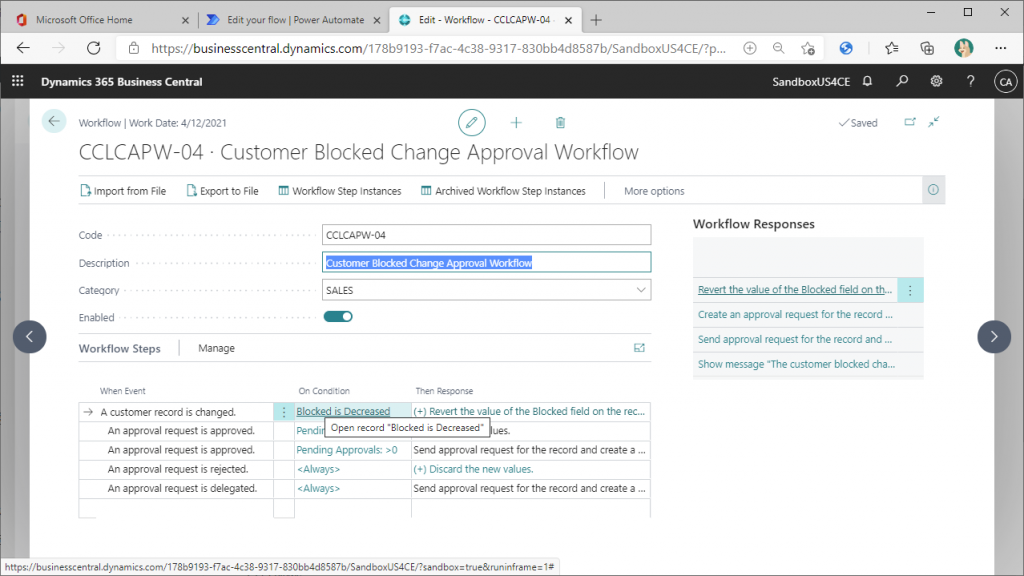This screenshot has height=576, width=1024.
Task: Select Send approval request response in FactBox
Action: click(x=794, y=339)
